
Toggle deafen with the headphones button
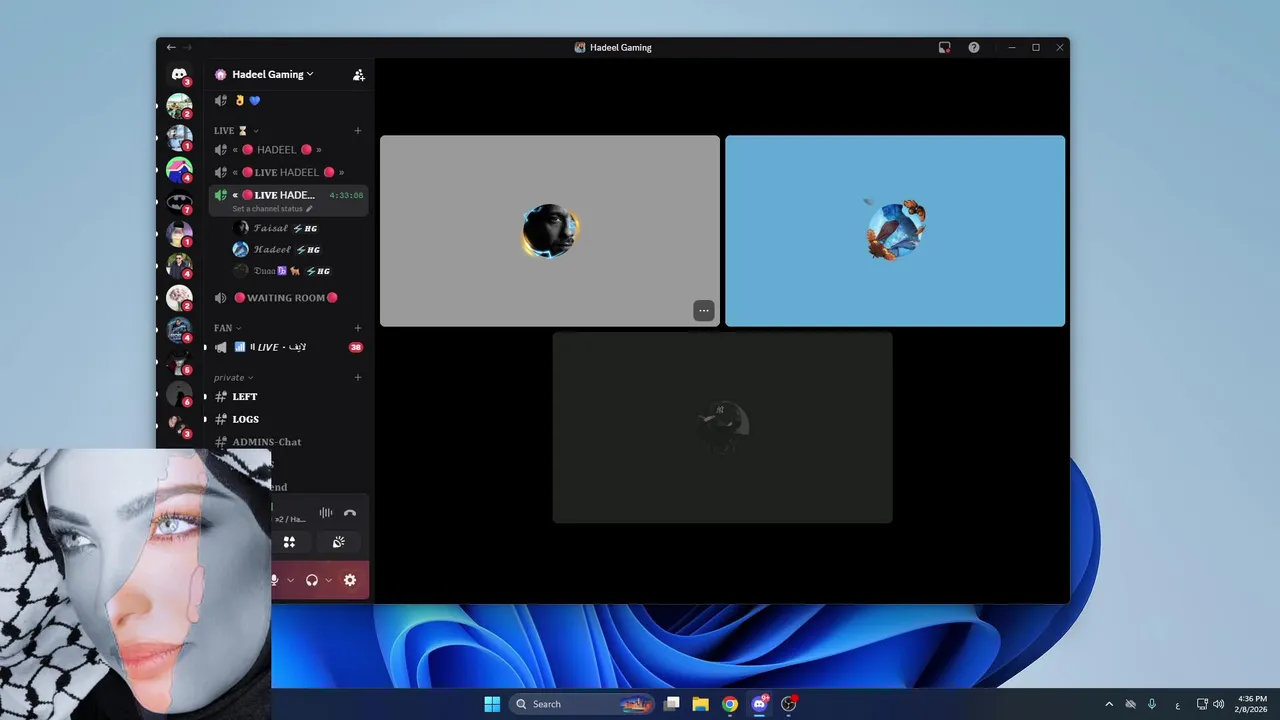click(x=312, y=580)
